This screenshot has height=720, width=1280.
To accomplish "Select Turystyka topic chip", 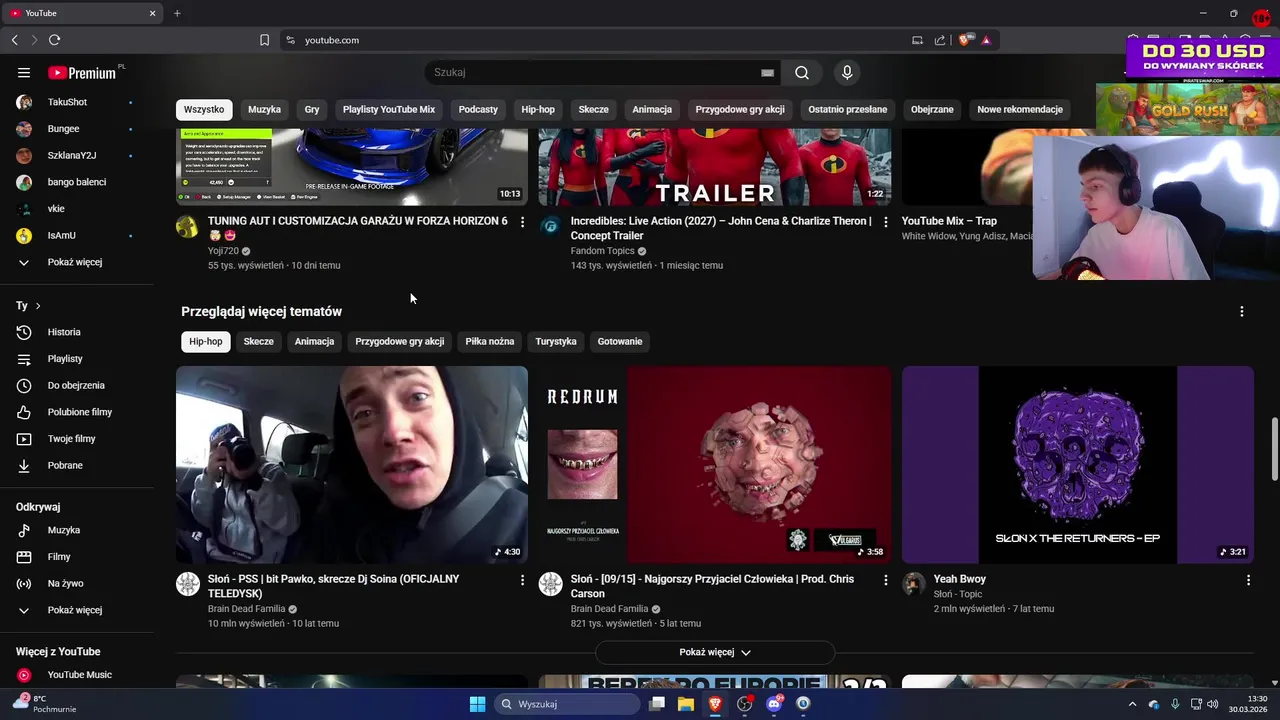I will (x=556, y=341).
